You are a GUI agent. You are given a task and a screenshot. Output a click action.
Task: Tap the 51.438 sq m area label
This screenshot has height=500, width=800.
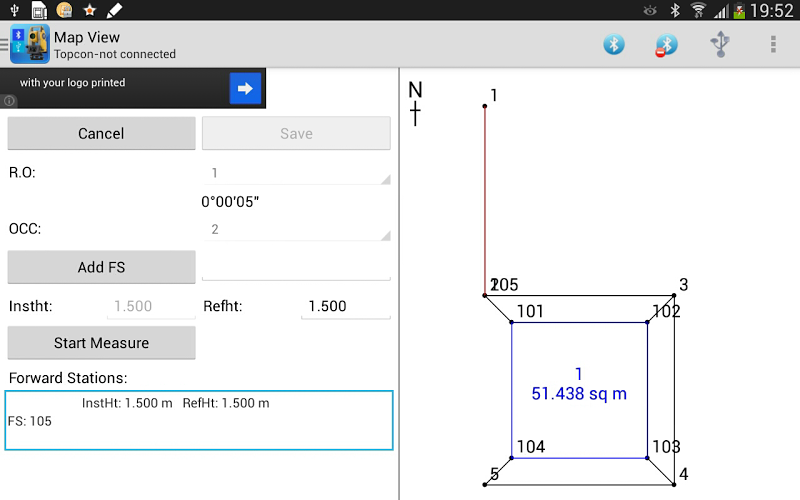pos(579,394)
